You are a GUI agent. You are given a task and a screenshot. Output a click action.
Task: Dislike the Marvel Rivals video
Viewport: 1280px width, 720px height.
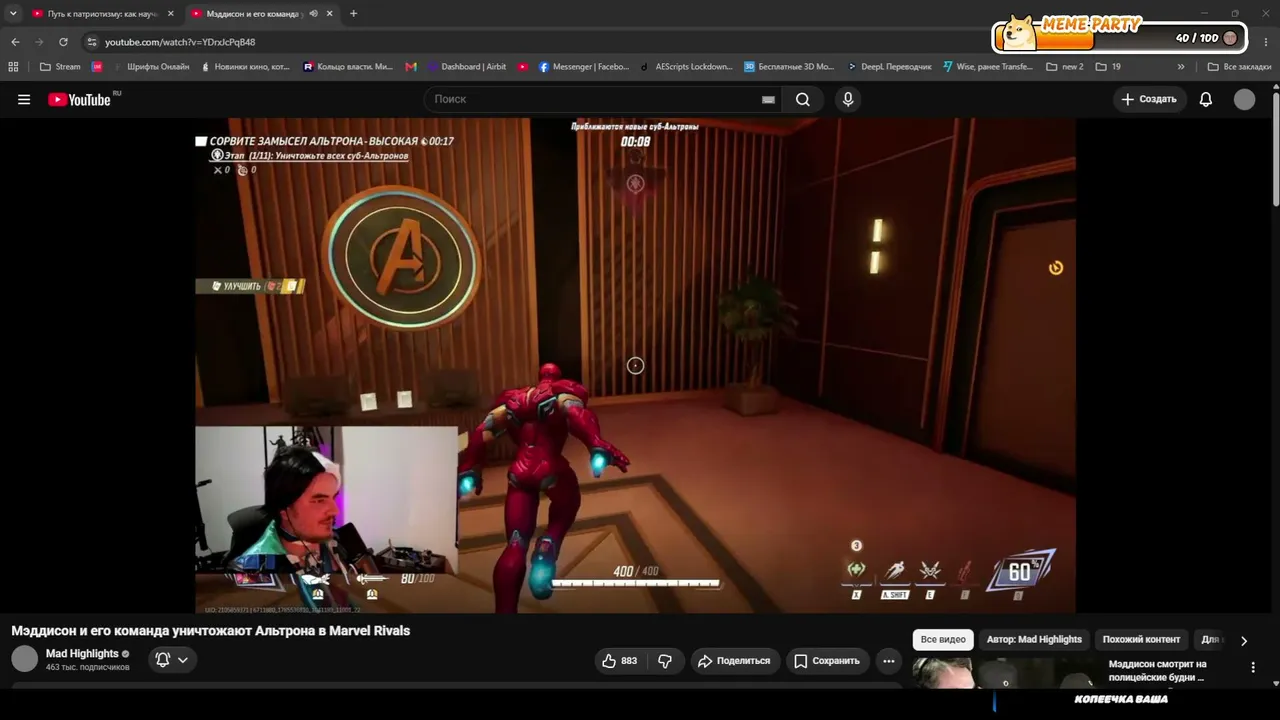[x=665, y=660]
